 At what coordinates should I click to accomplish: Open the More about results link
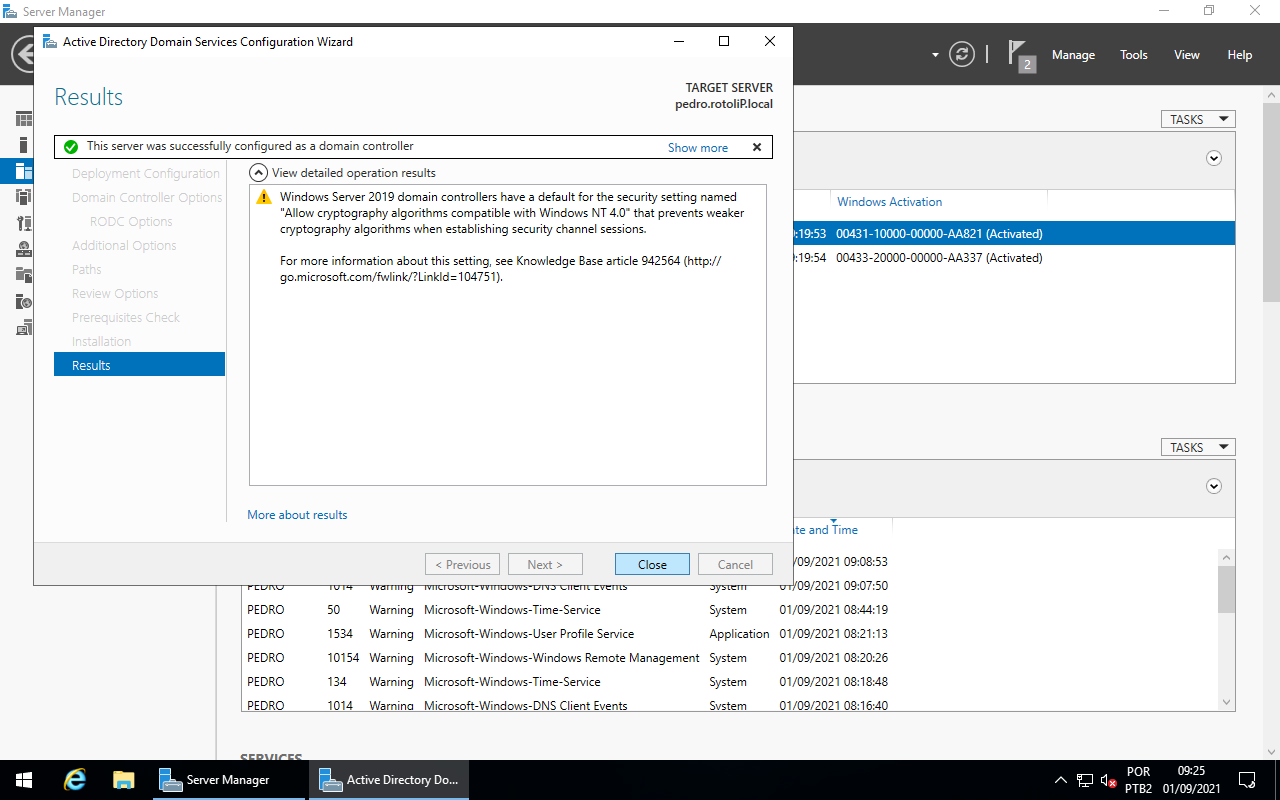point(297,515)
